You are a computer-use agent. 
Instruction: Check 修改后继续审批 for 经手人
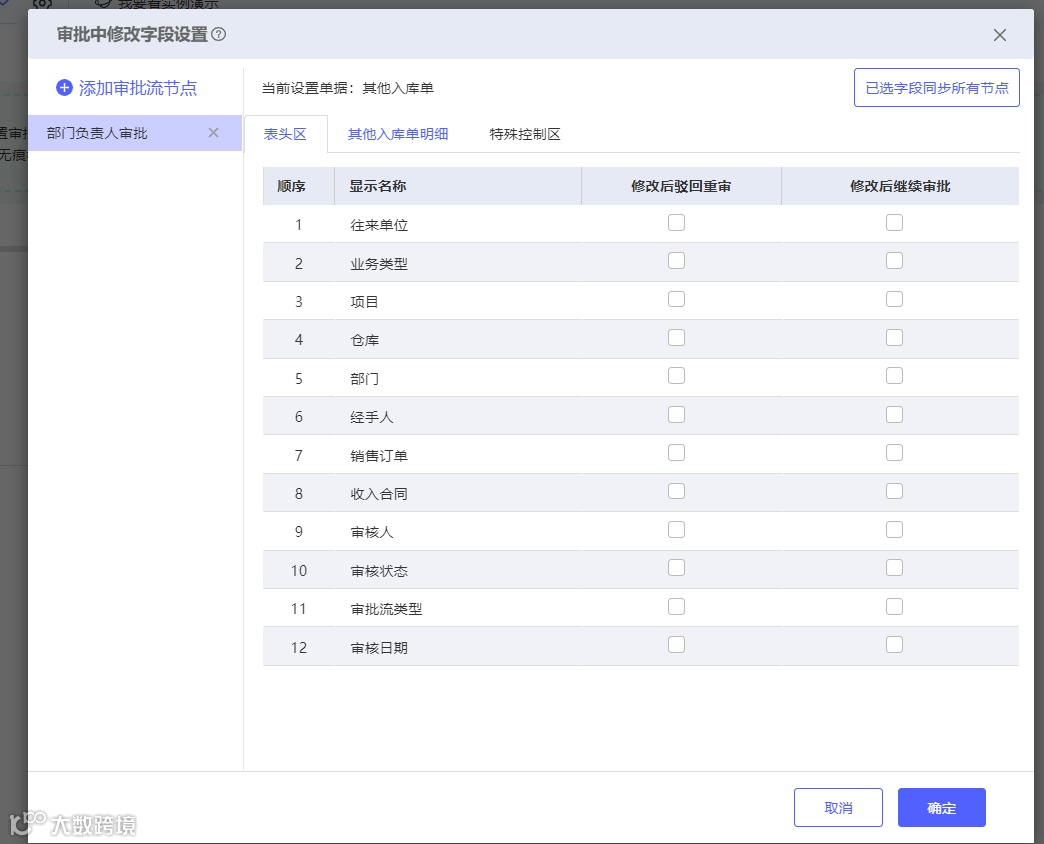(894, 415)
